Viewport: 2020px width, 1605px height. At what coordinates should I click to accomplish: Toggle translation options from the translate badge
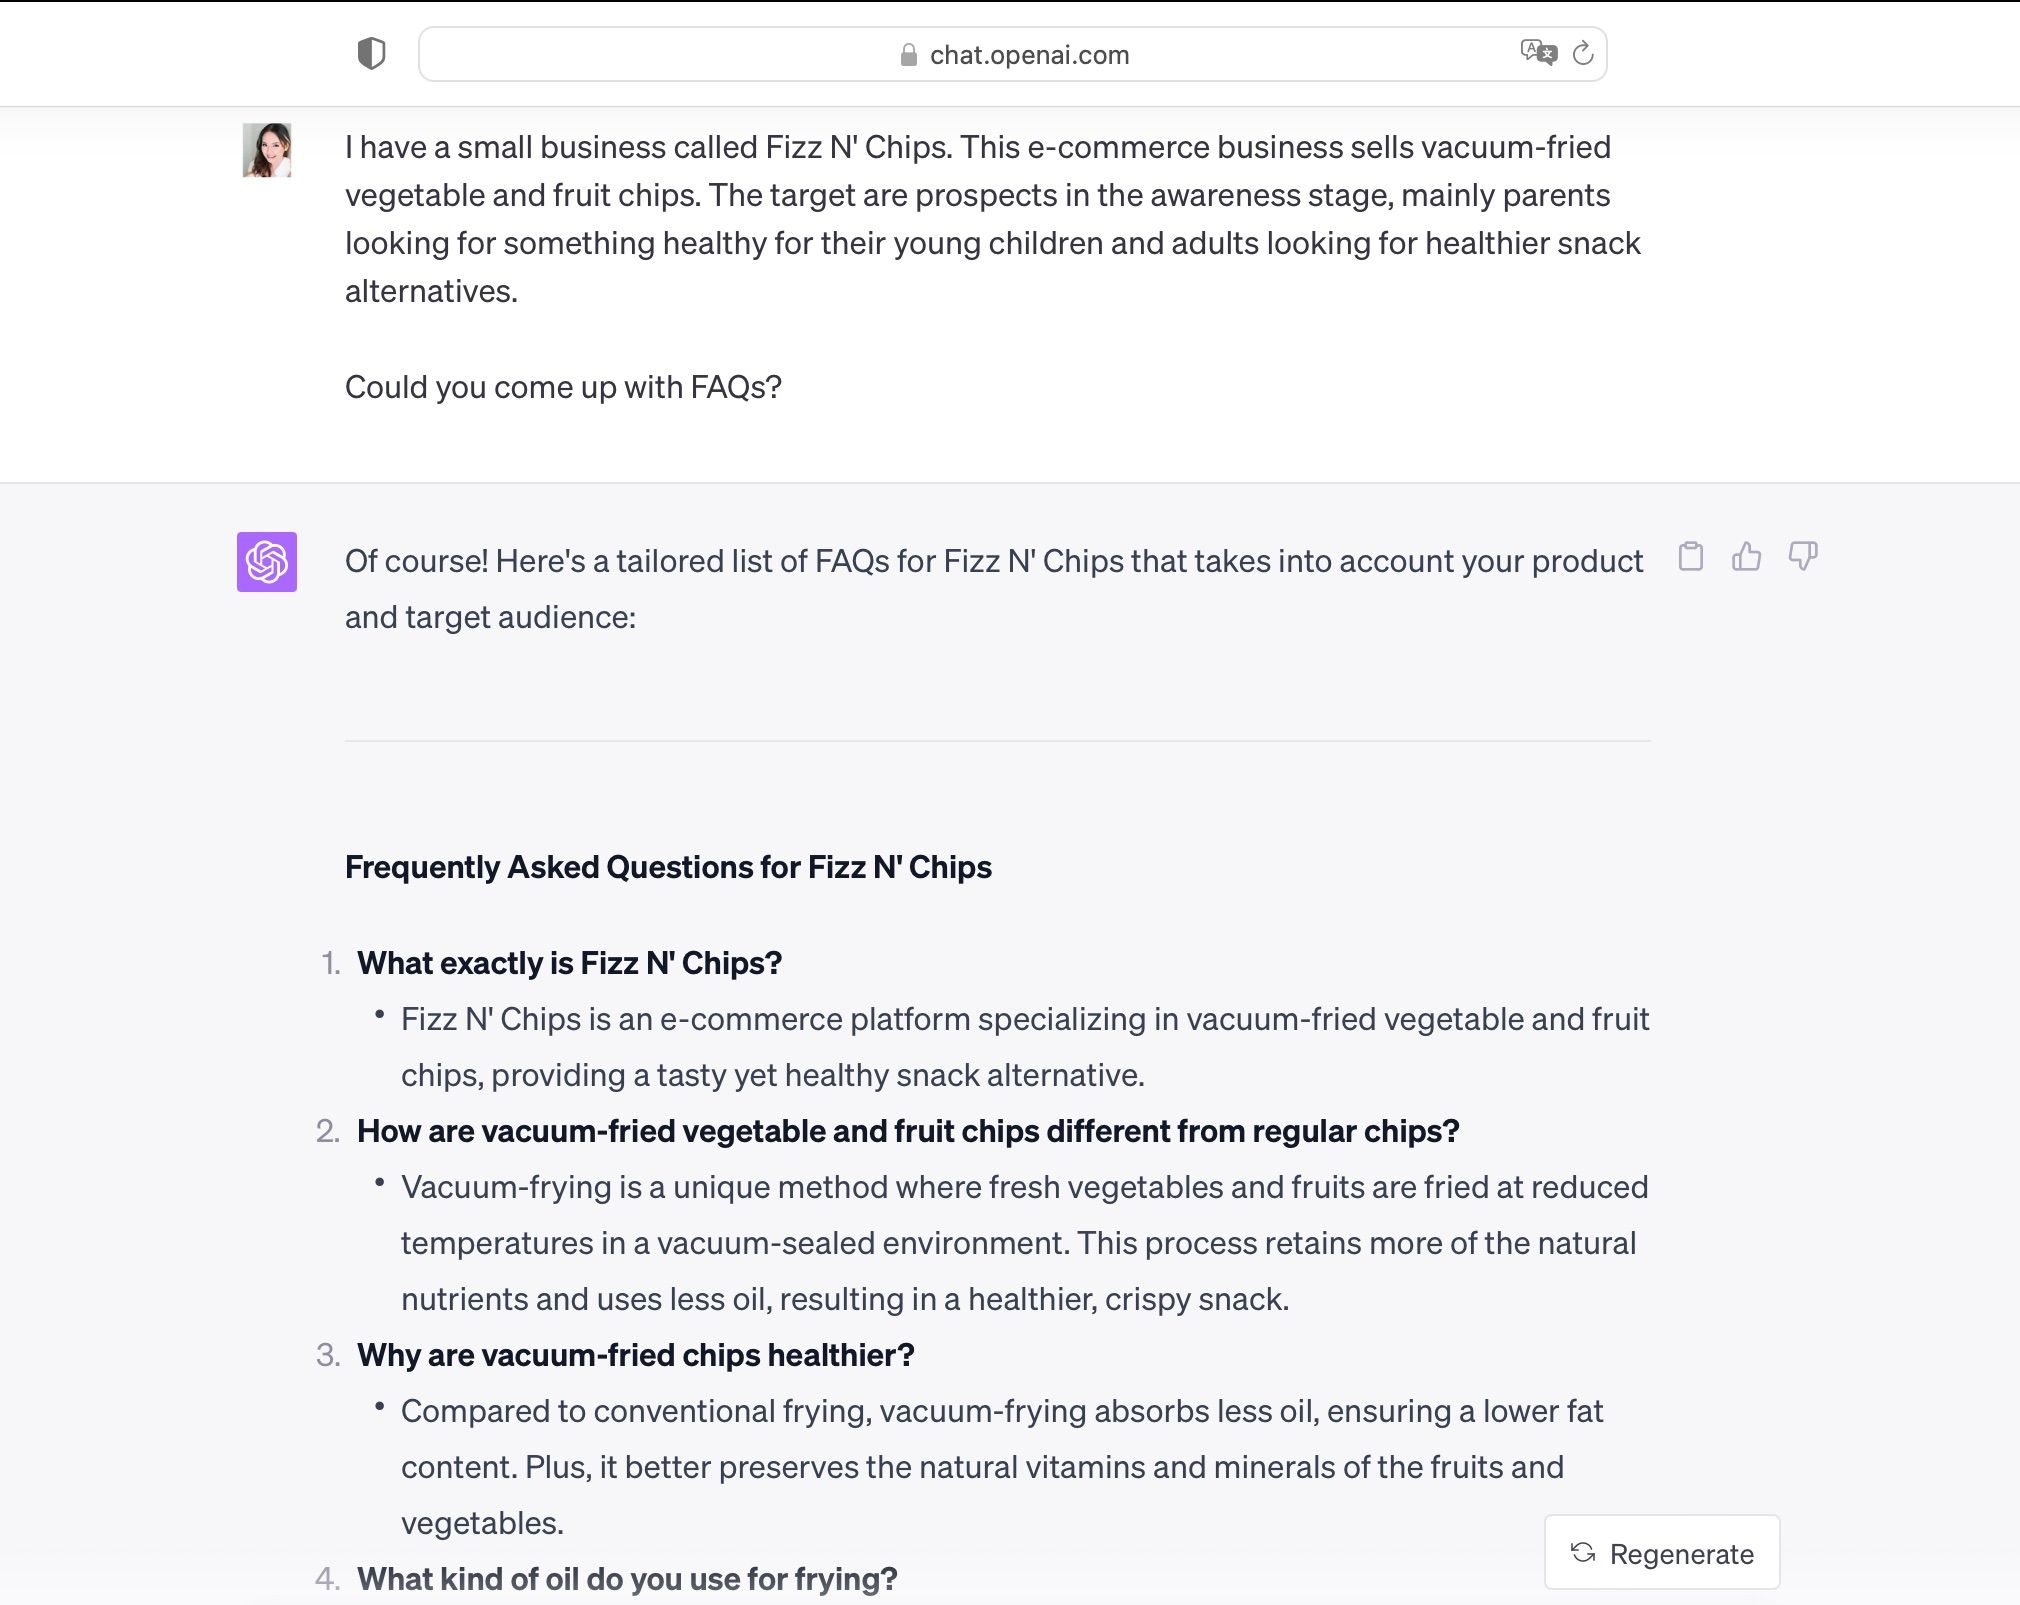[x=1541, y=52]
